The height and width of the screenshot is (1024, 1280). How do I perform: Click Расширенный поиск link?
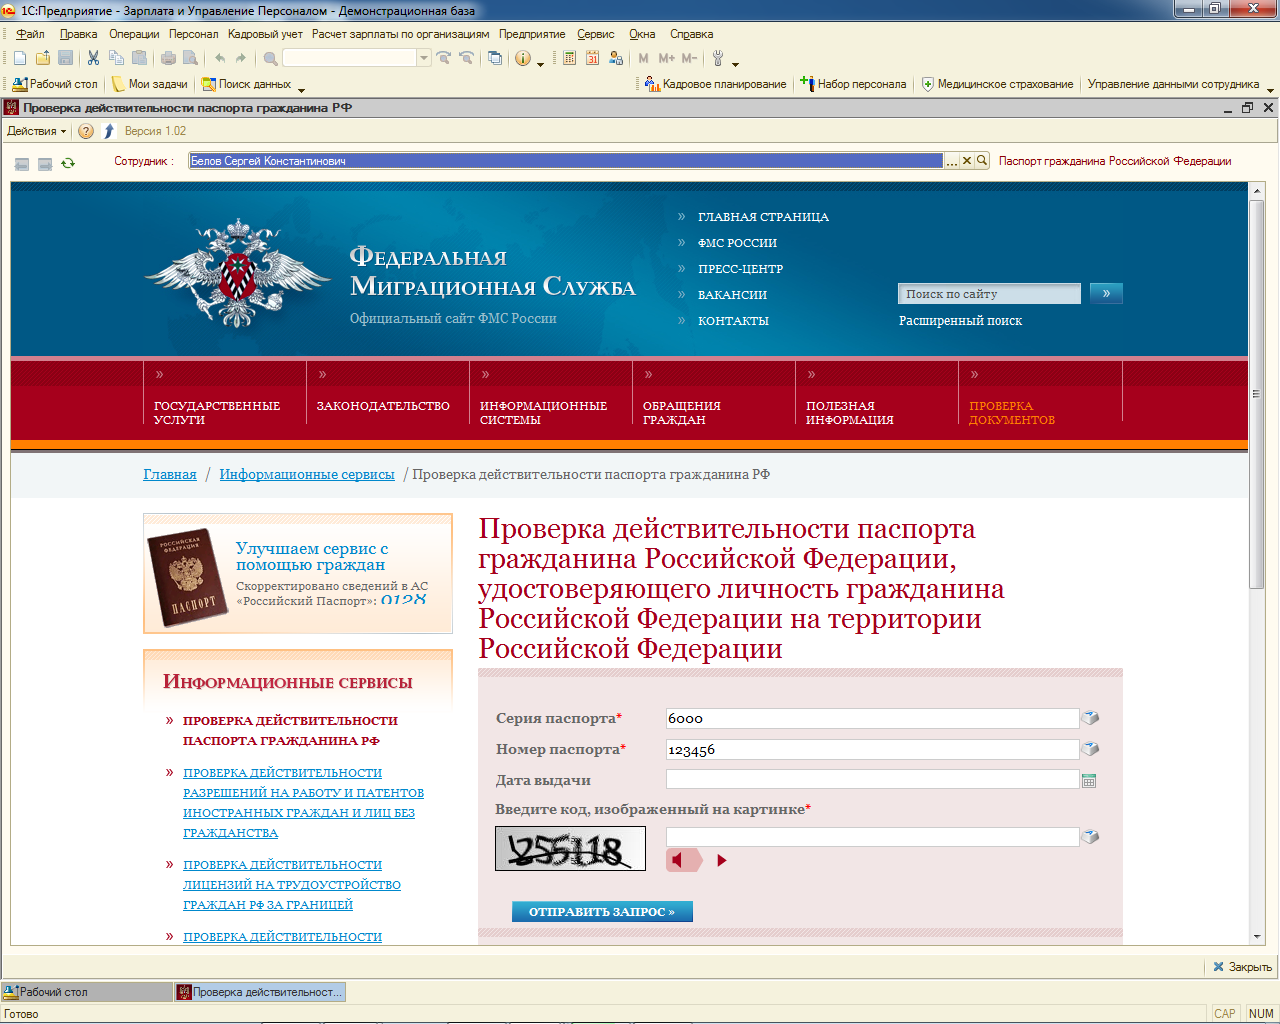(960, 321)
